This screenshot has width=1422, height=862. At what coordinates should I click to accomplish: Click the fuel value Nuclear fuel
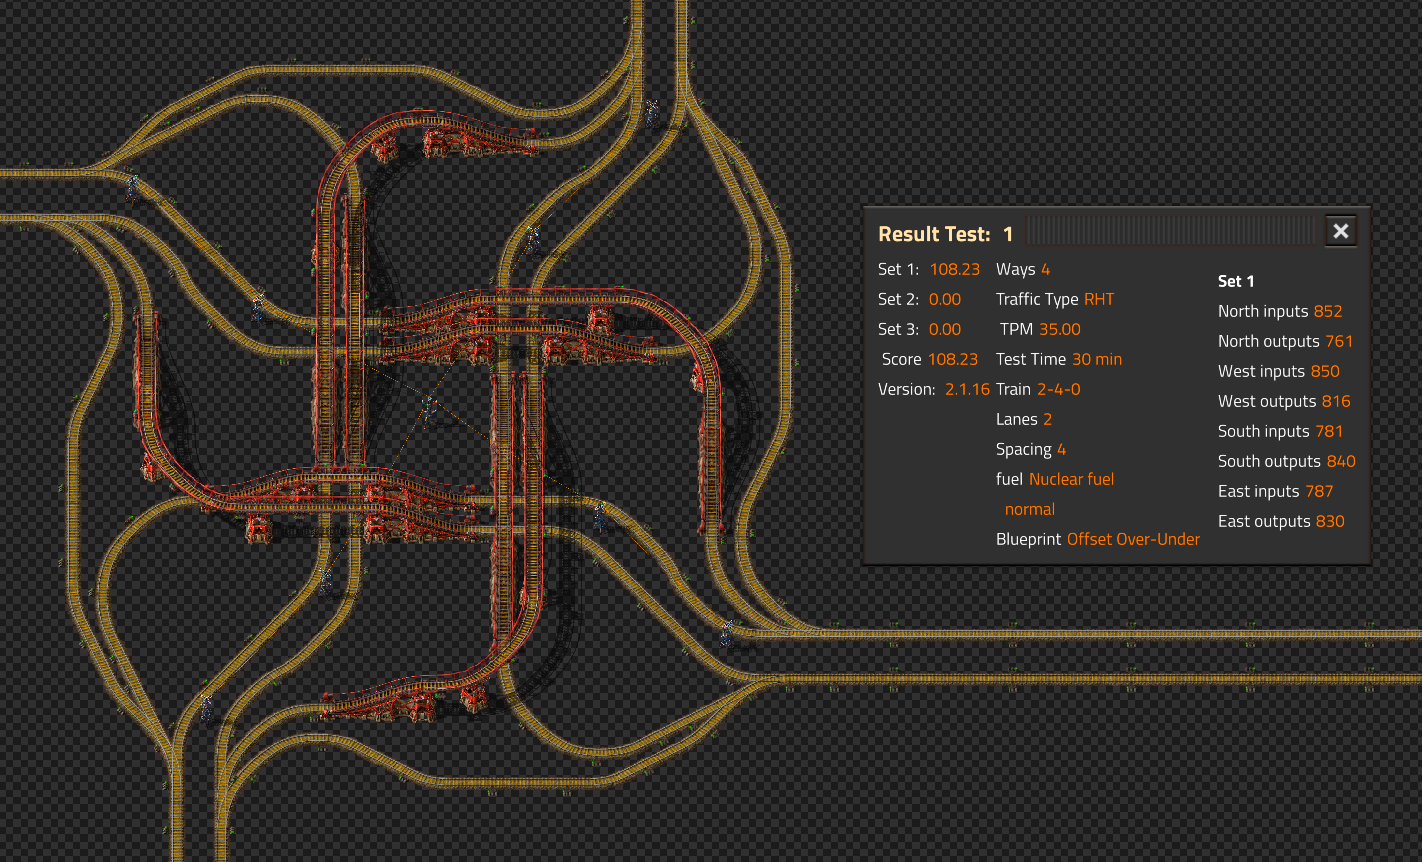[x=1072, y=479]
